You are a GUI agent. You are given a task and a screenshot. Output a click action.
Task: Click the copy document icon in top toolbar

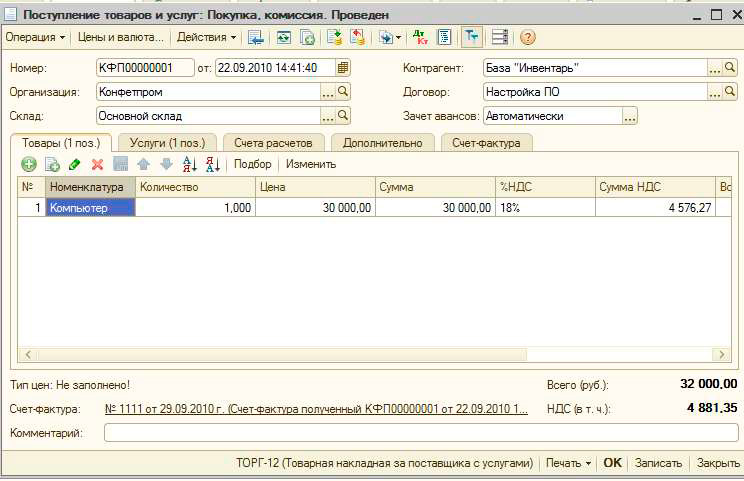coord(307,37)
